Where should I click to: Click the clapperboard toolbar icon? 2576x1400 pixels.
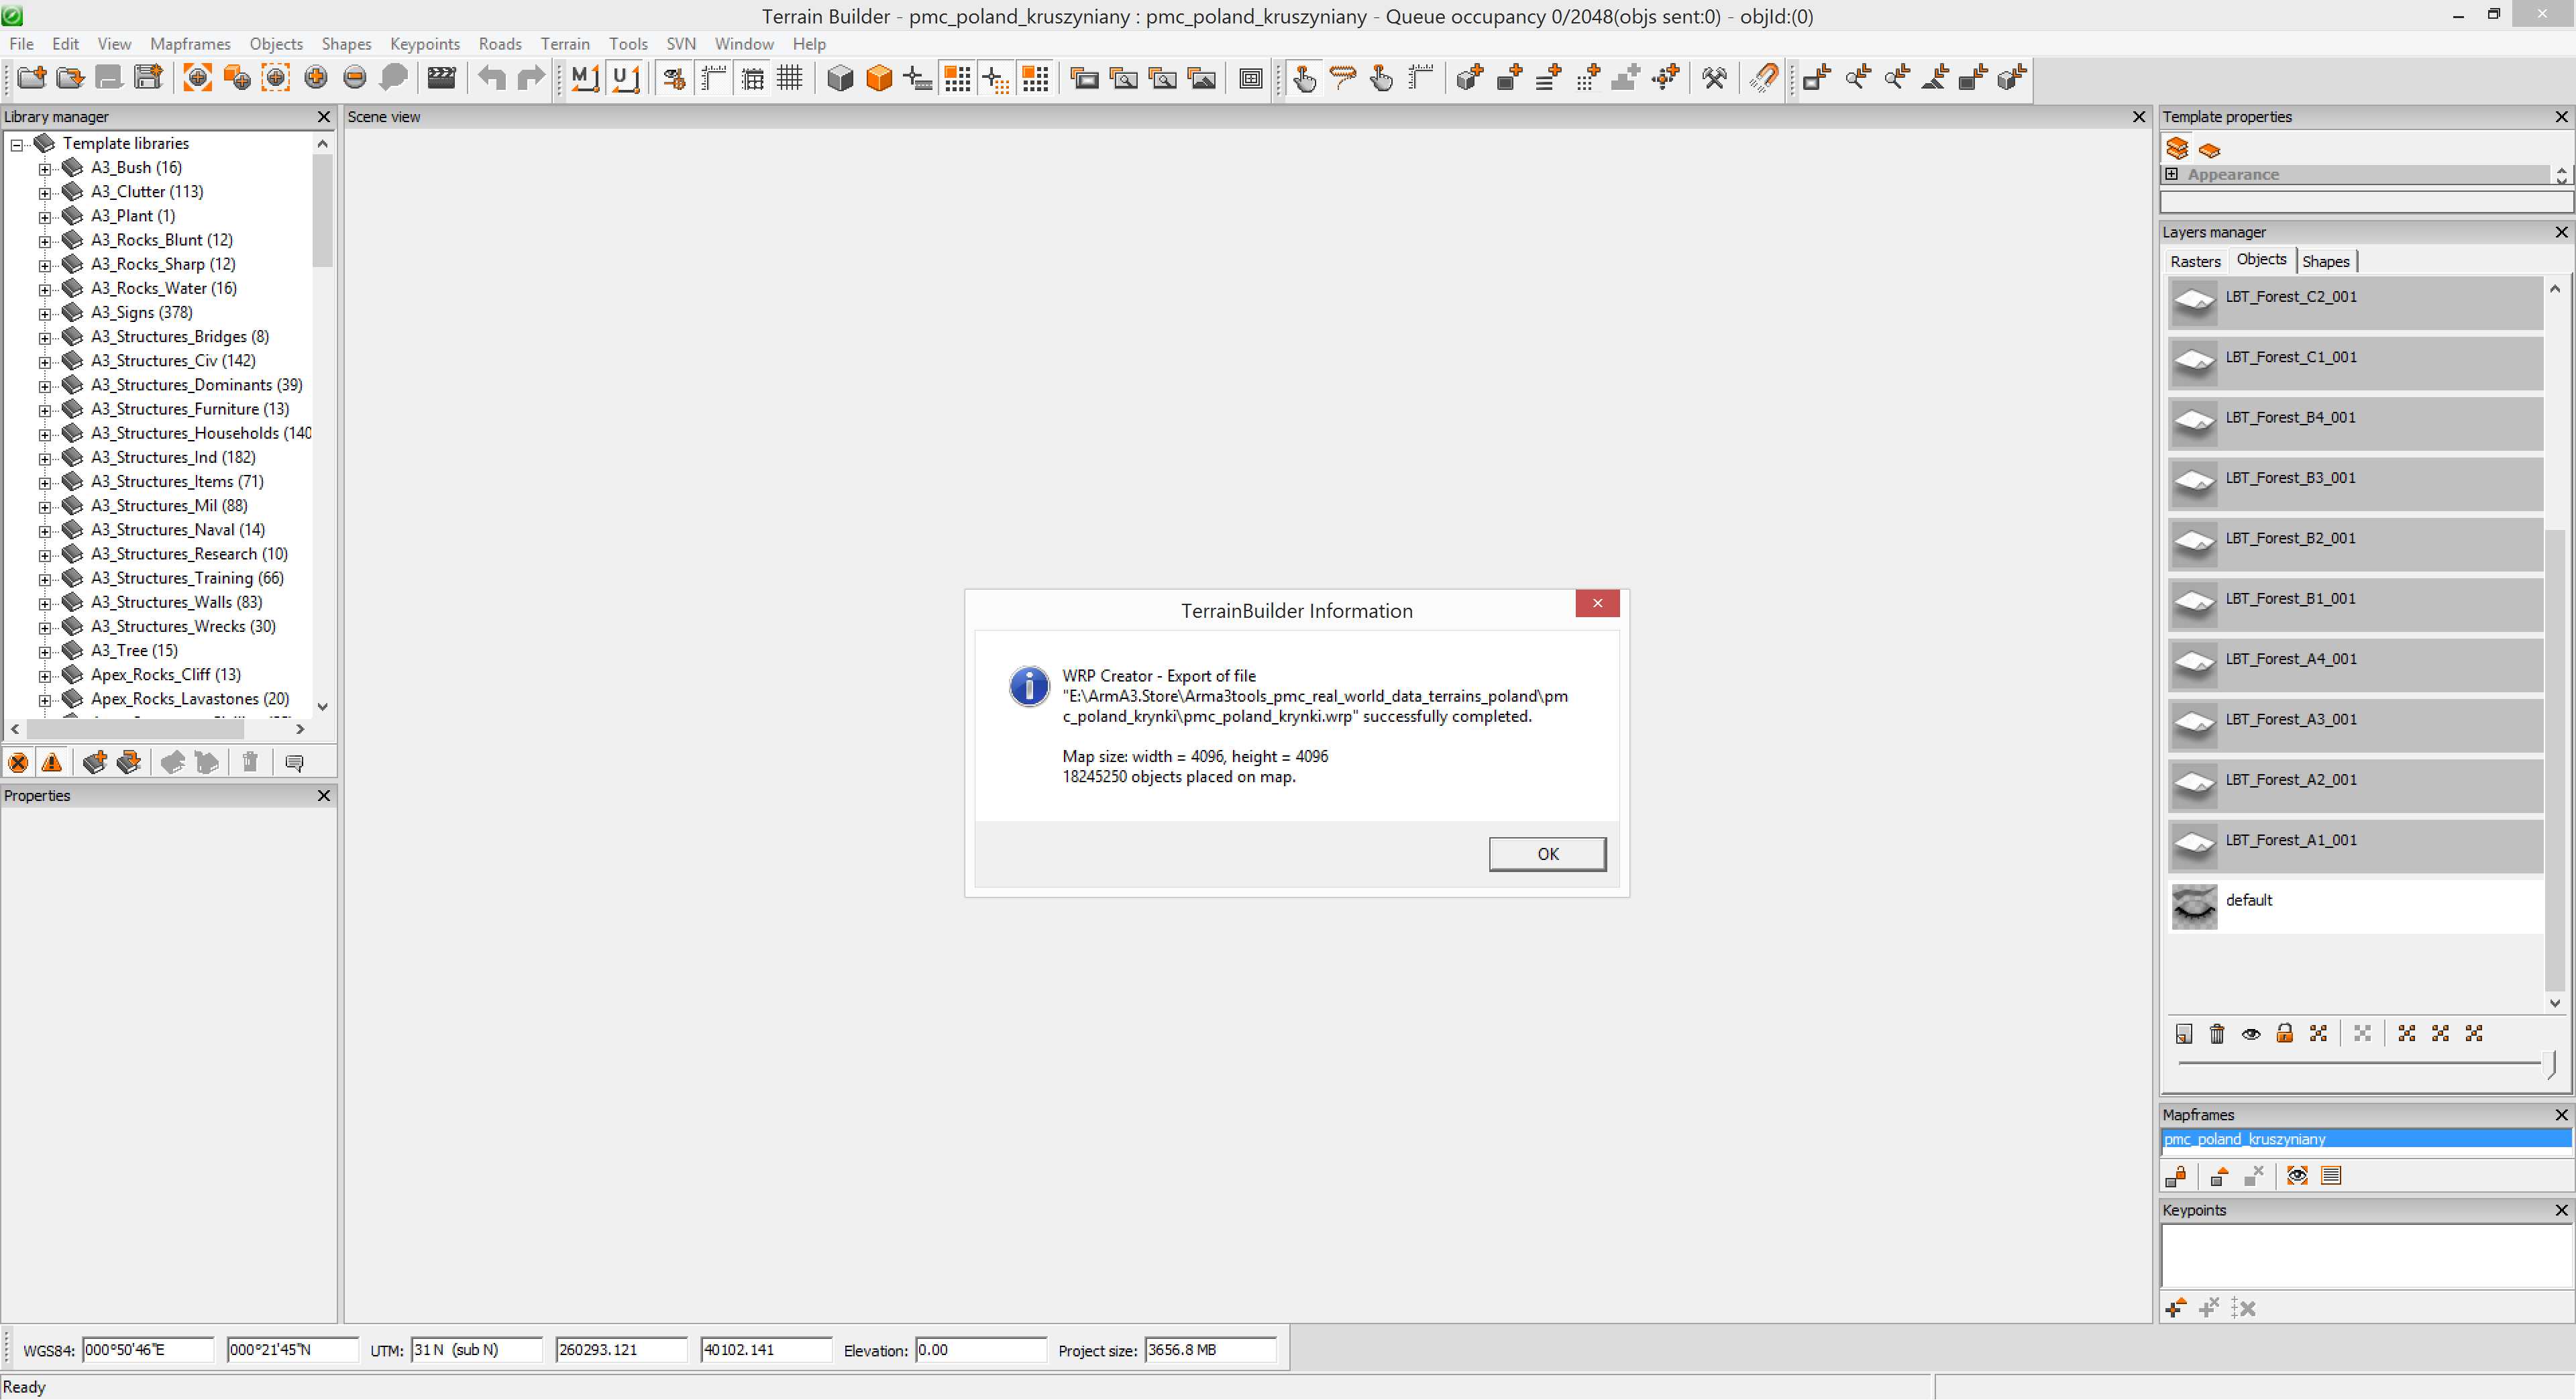tap(441, 78)
